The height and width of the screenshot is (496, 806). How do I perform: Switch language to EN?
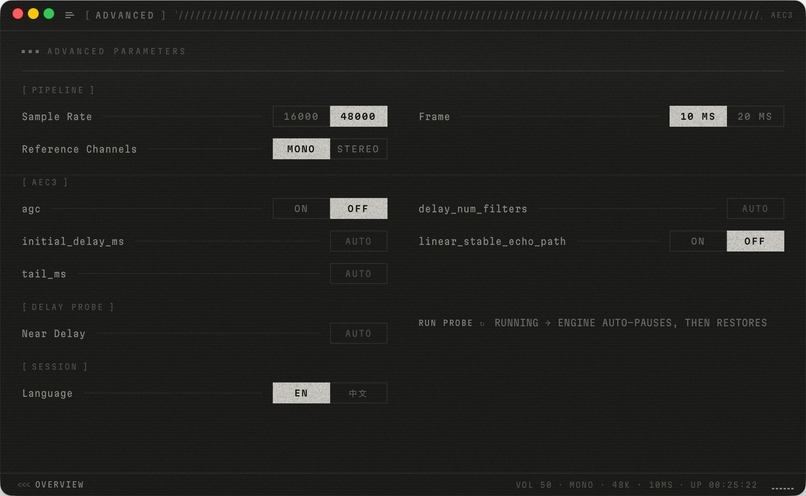point(301,393)
